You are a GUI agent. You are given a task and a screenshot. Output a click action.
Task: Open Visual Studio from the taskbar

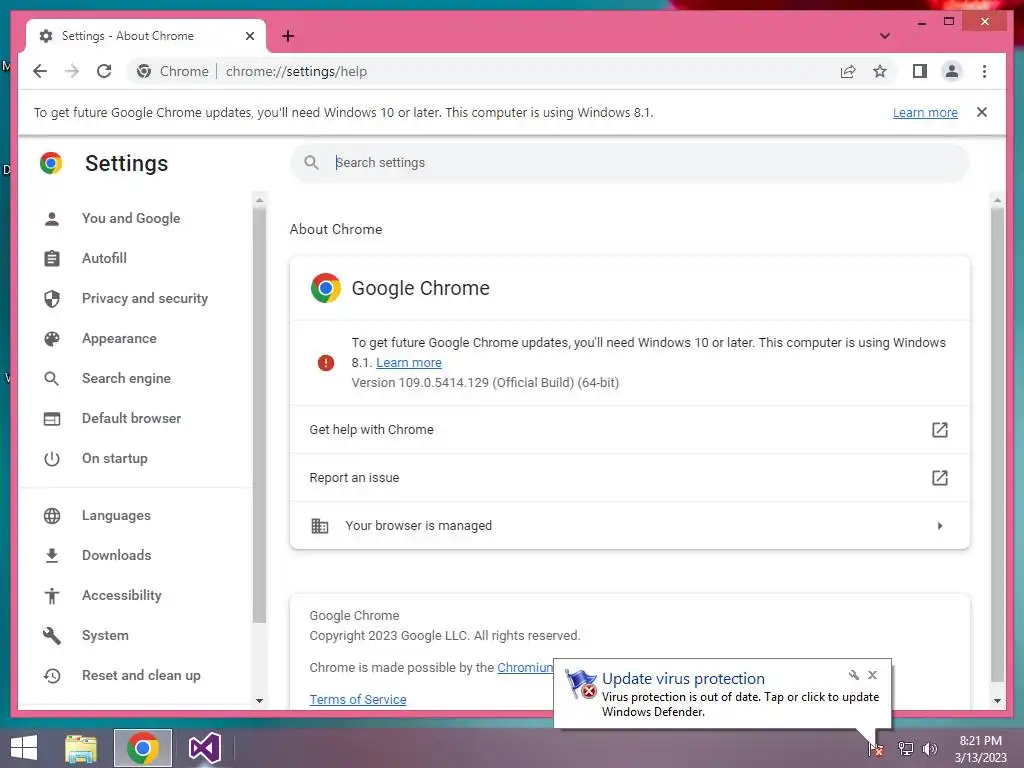pos(204,748)
